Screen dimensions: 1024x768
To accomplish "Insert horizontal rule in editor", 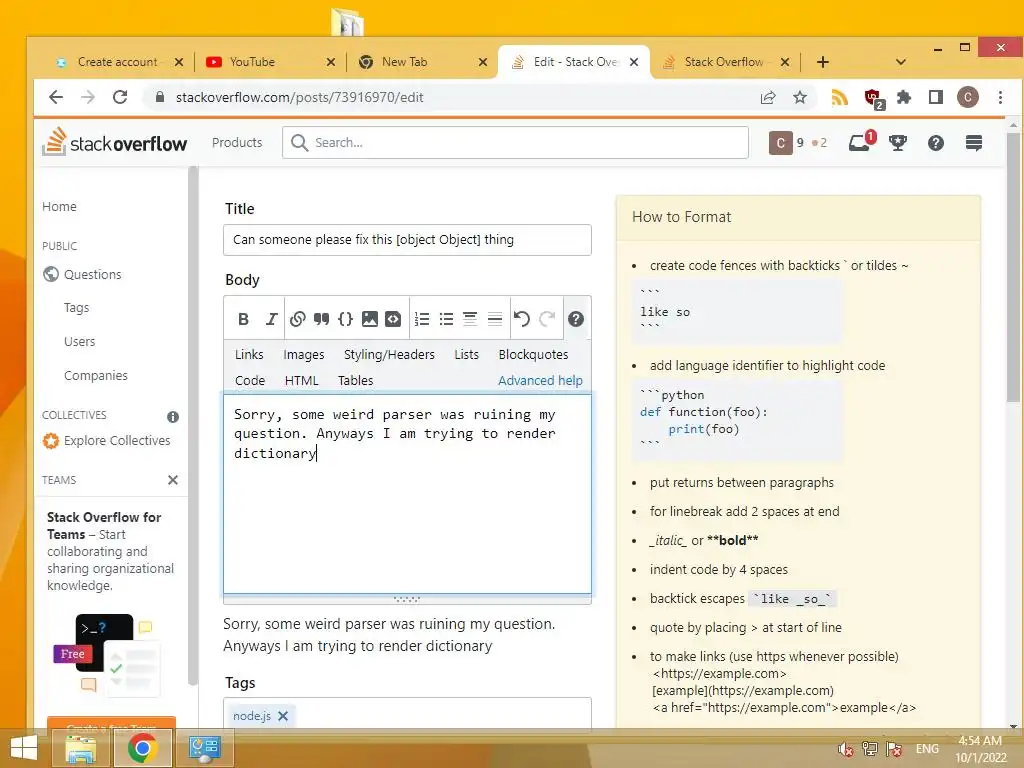I will [495, 319].
